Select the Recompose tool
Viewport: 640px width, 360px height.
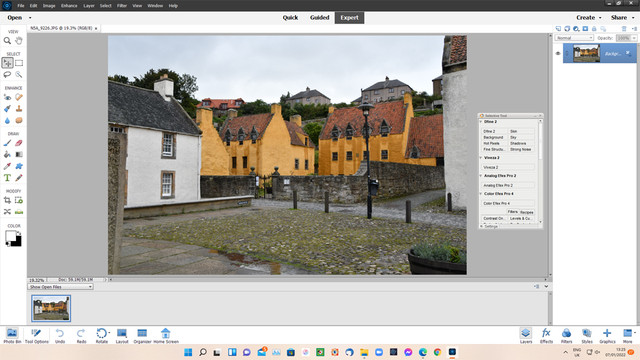[x=19, y=200]
